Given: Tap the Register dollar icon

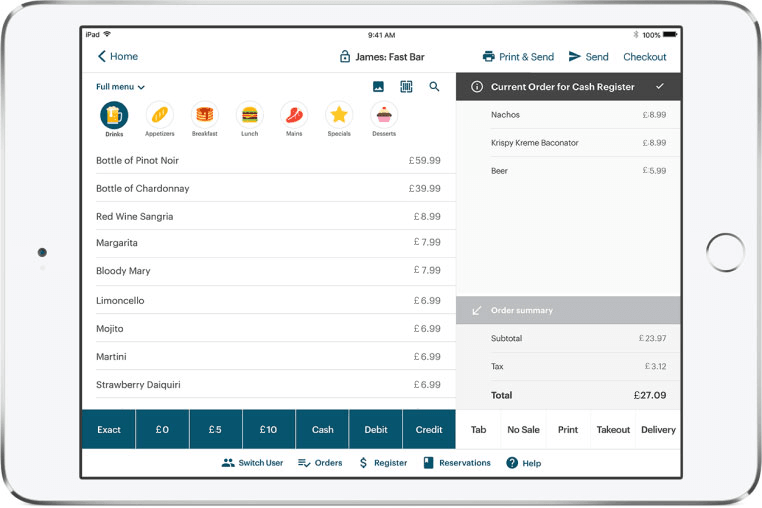Looking at the screenshot, I should click(364, 463).
